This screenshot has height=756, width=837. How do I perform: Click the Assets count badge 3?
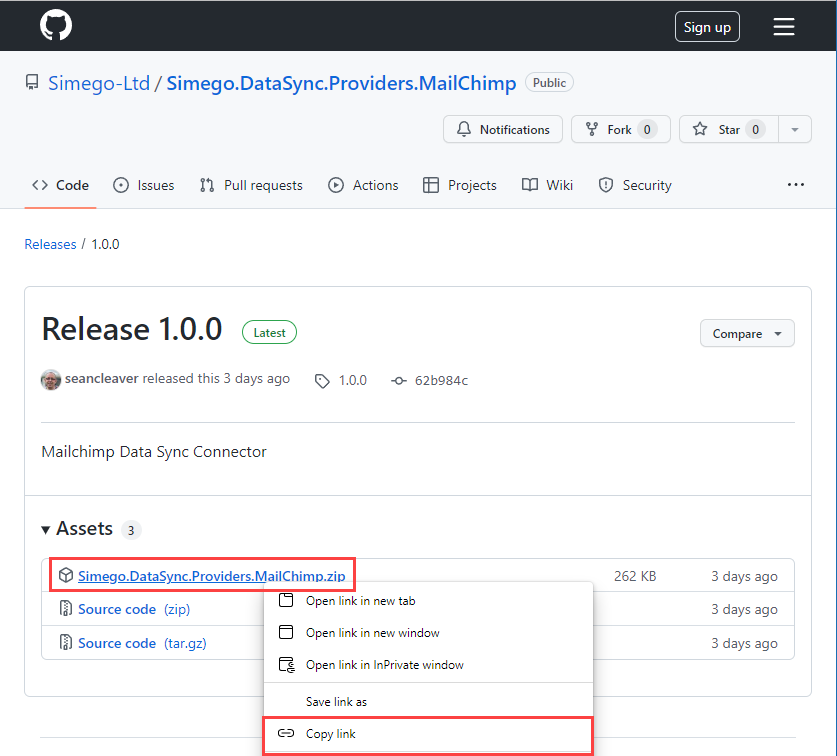click(131, 530)
